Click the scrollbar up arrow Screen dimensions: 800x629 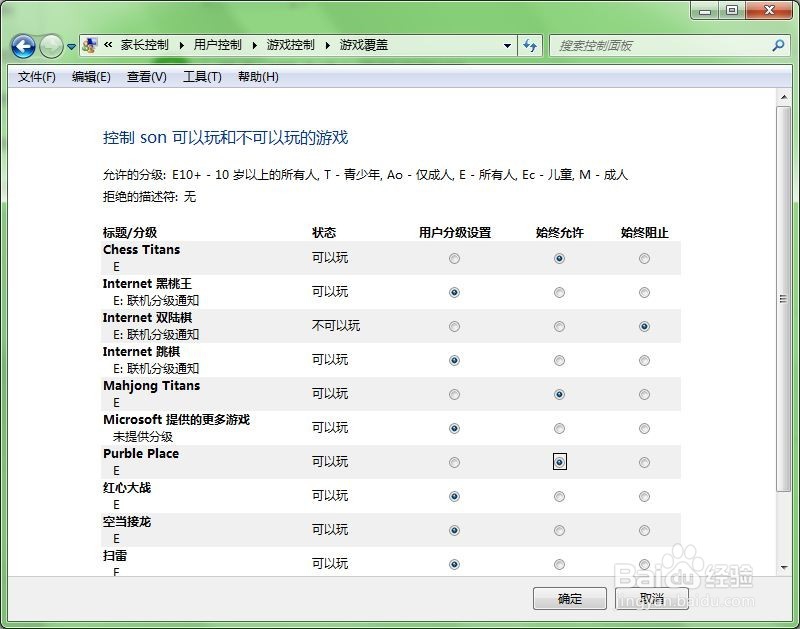point(783,97)
